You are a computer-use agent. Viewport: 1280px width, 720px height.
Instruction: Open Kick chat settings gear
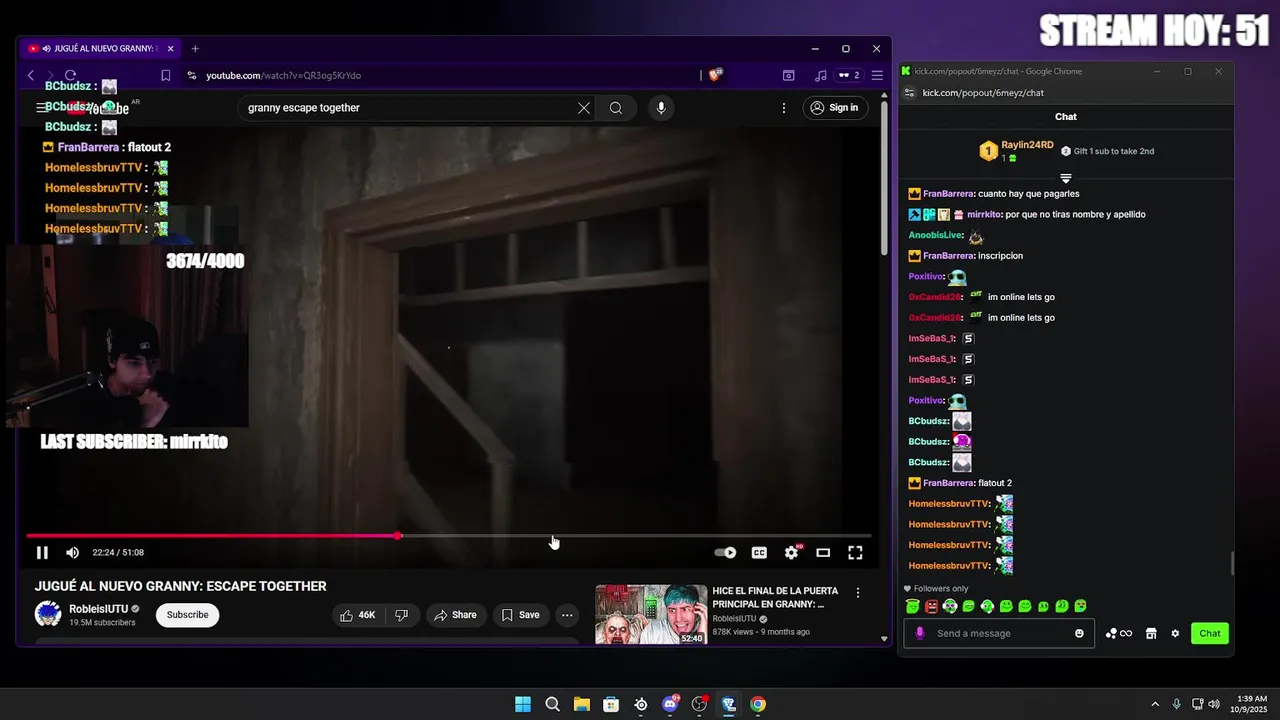1175,633
